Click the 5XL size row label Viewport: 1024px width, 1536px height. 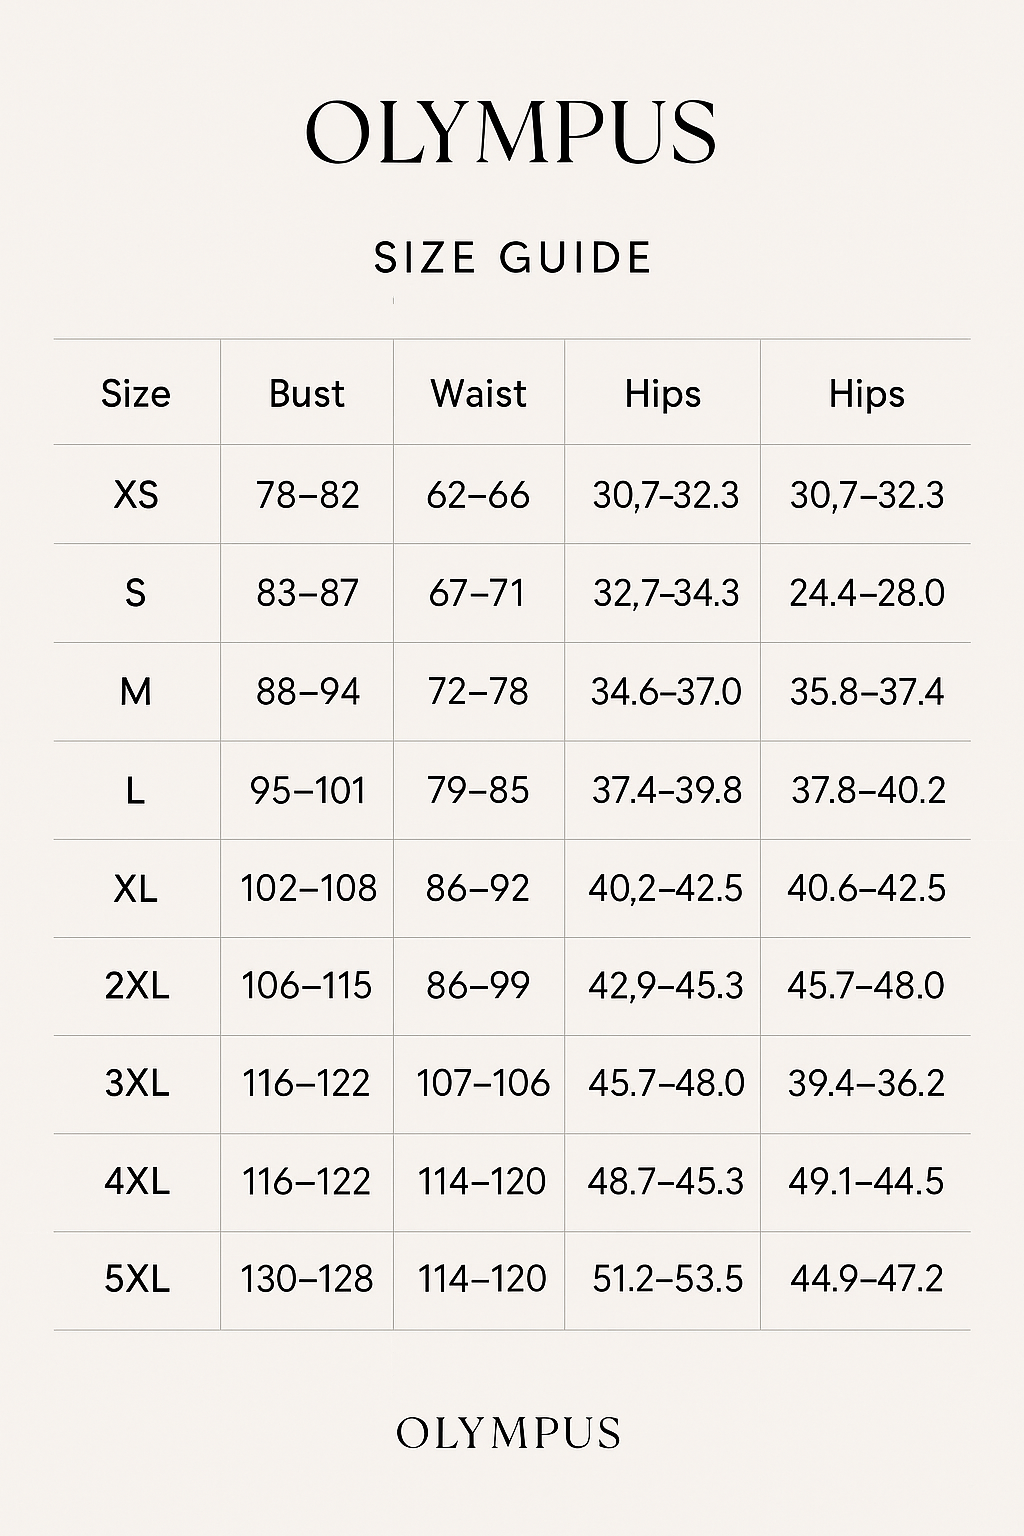(x=137, y=1279)
